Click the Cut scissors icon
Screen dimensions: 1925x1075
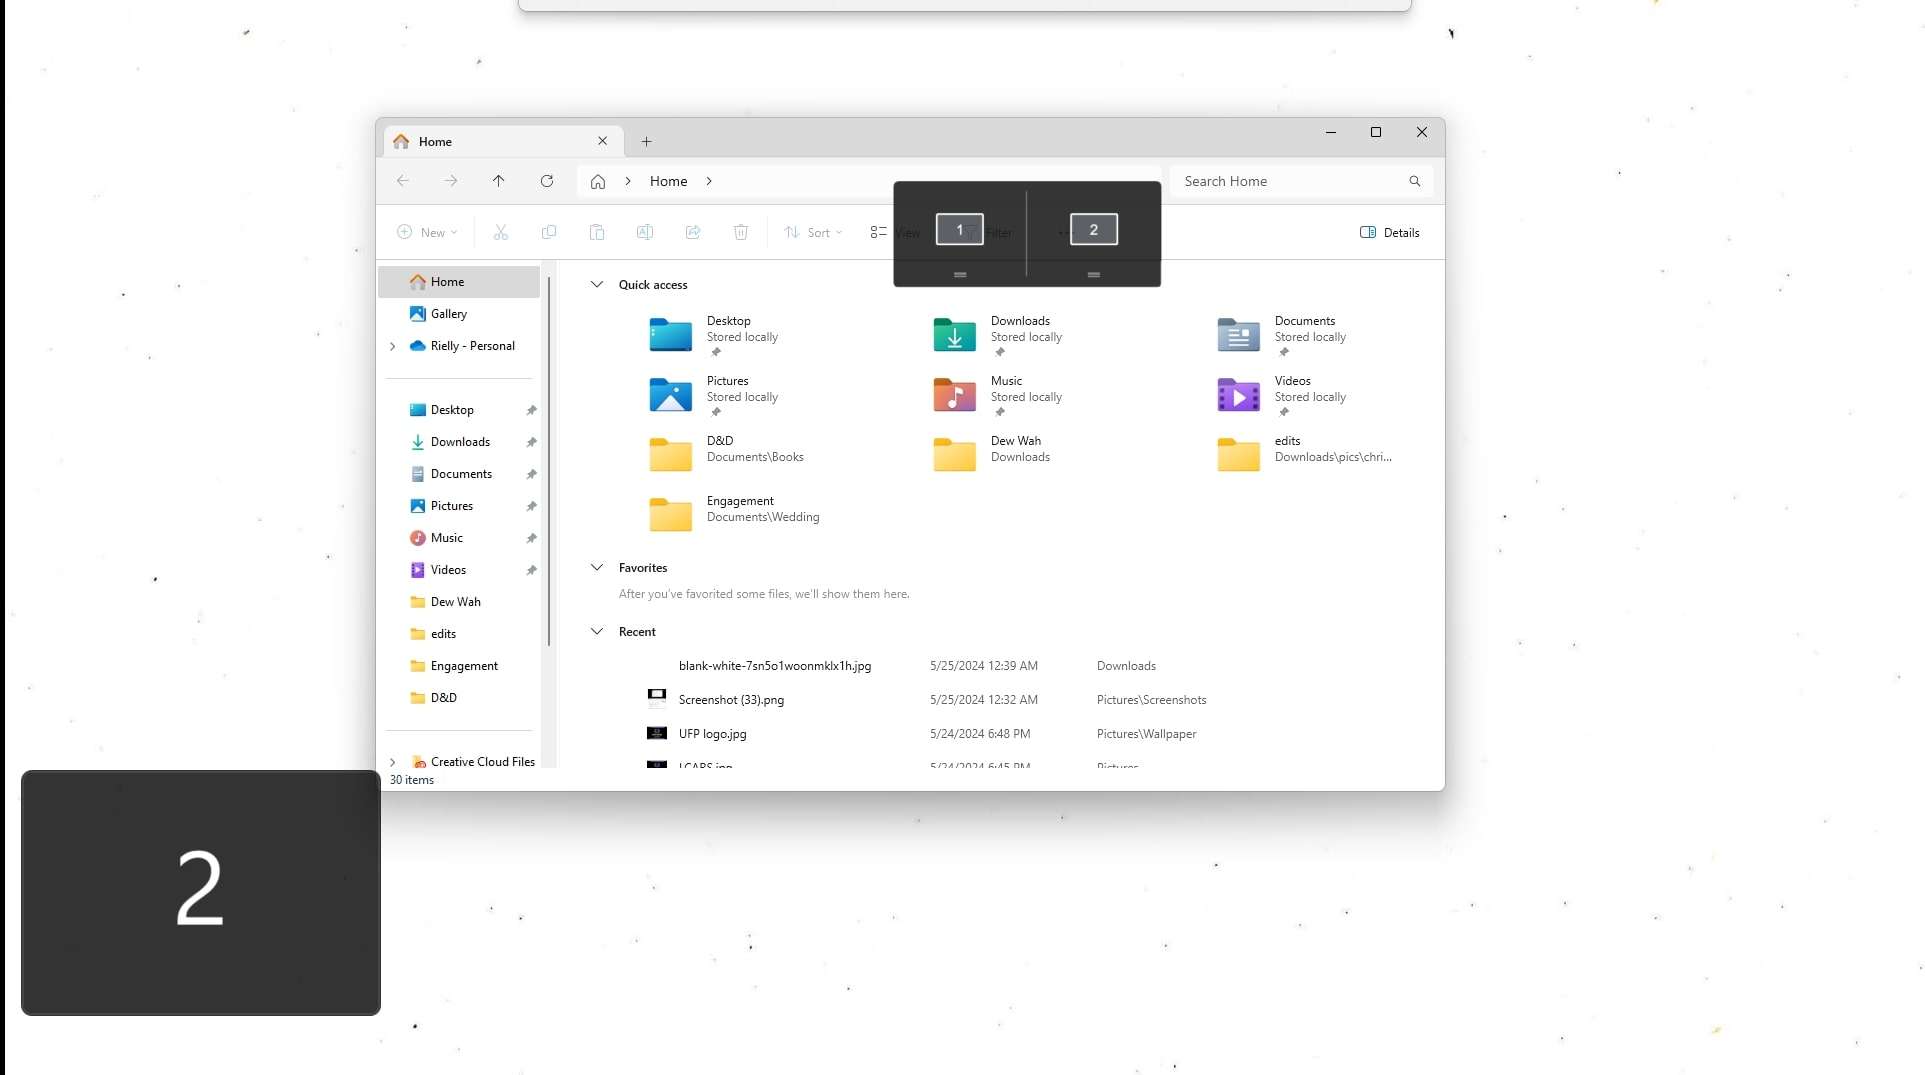tap(501, 232)
